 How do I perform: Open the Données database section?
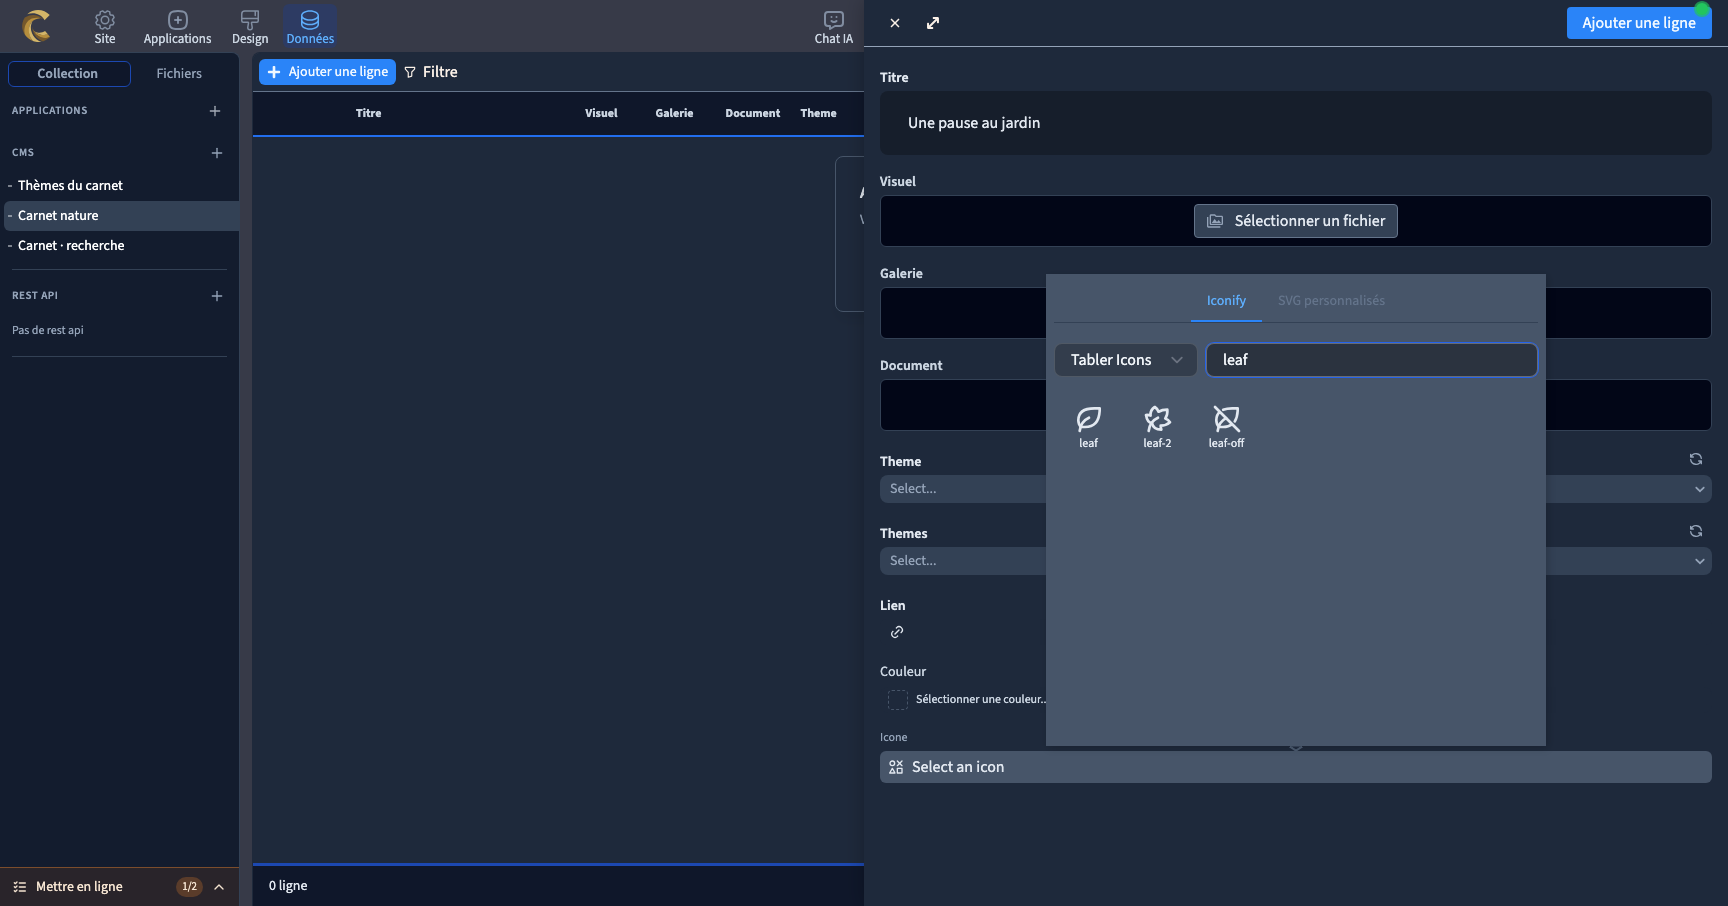(x=310, y=27)
